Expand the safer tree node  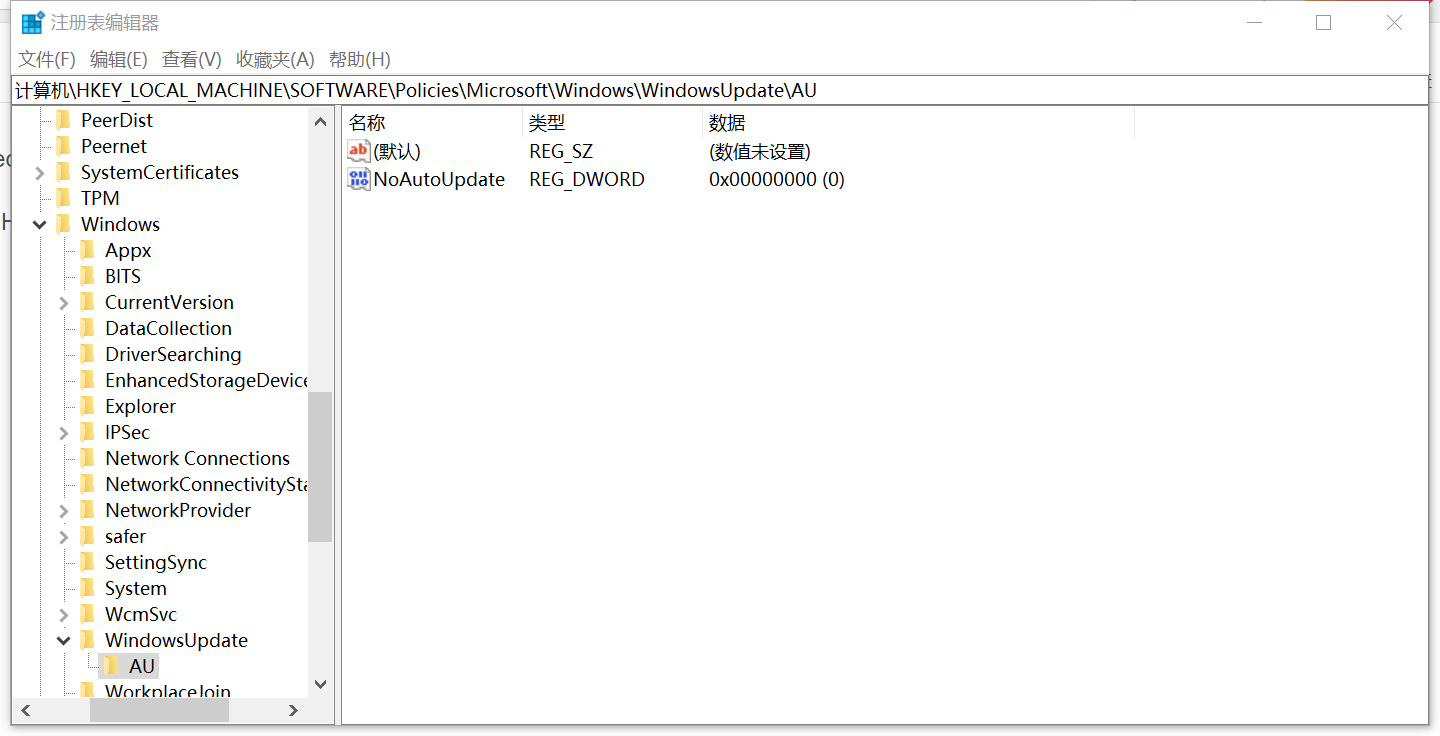pyautogui.click(x=63, y=536)
